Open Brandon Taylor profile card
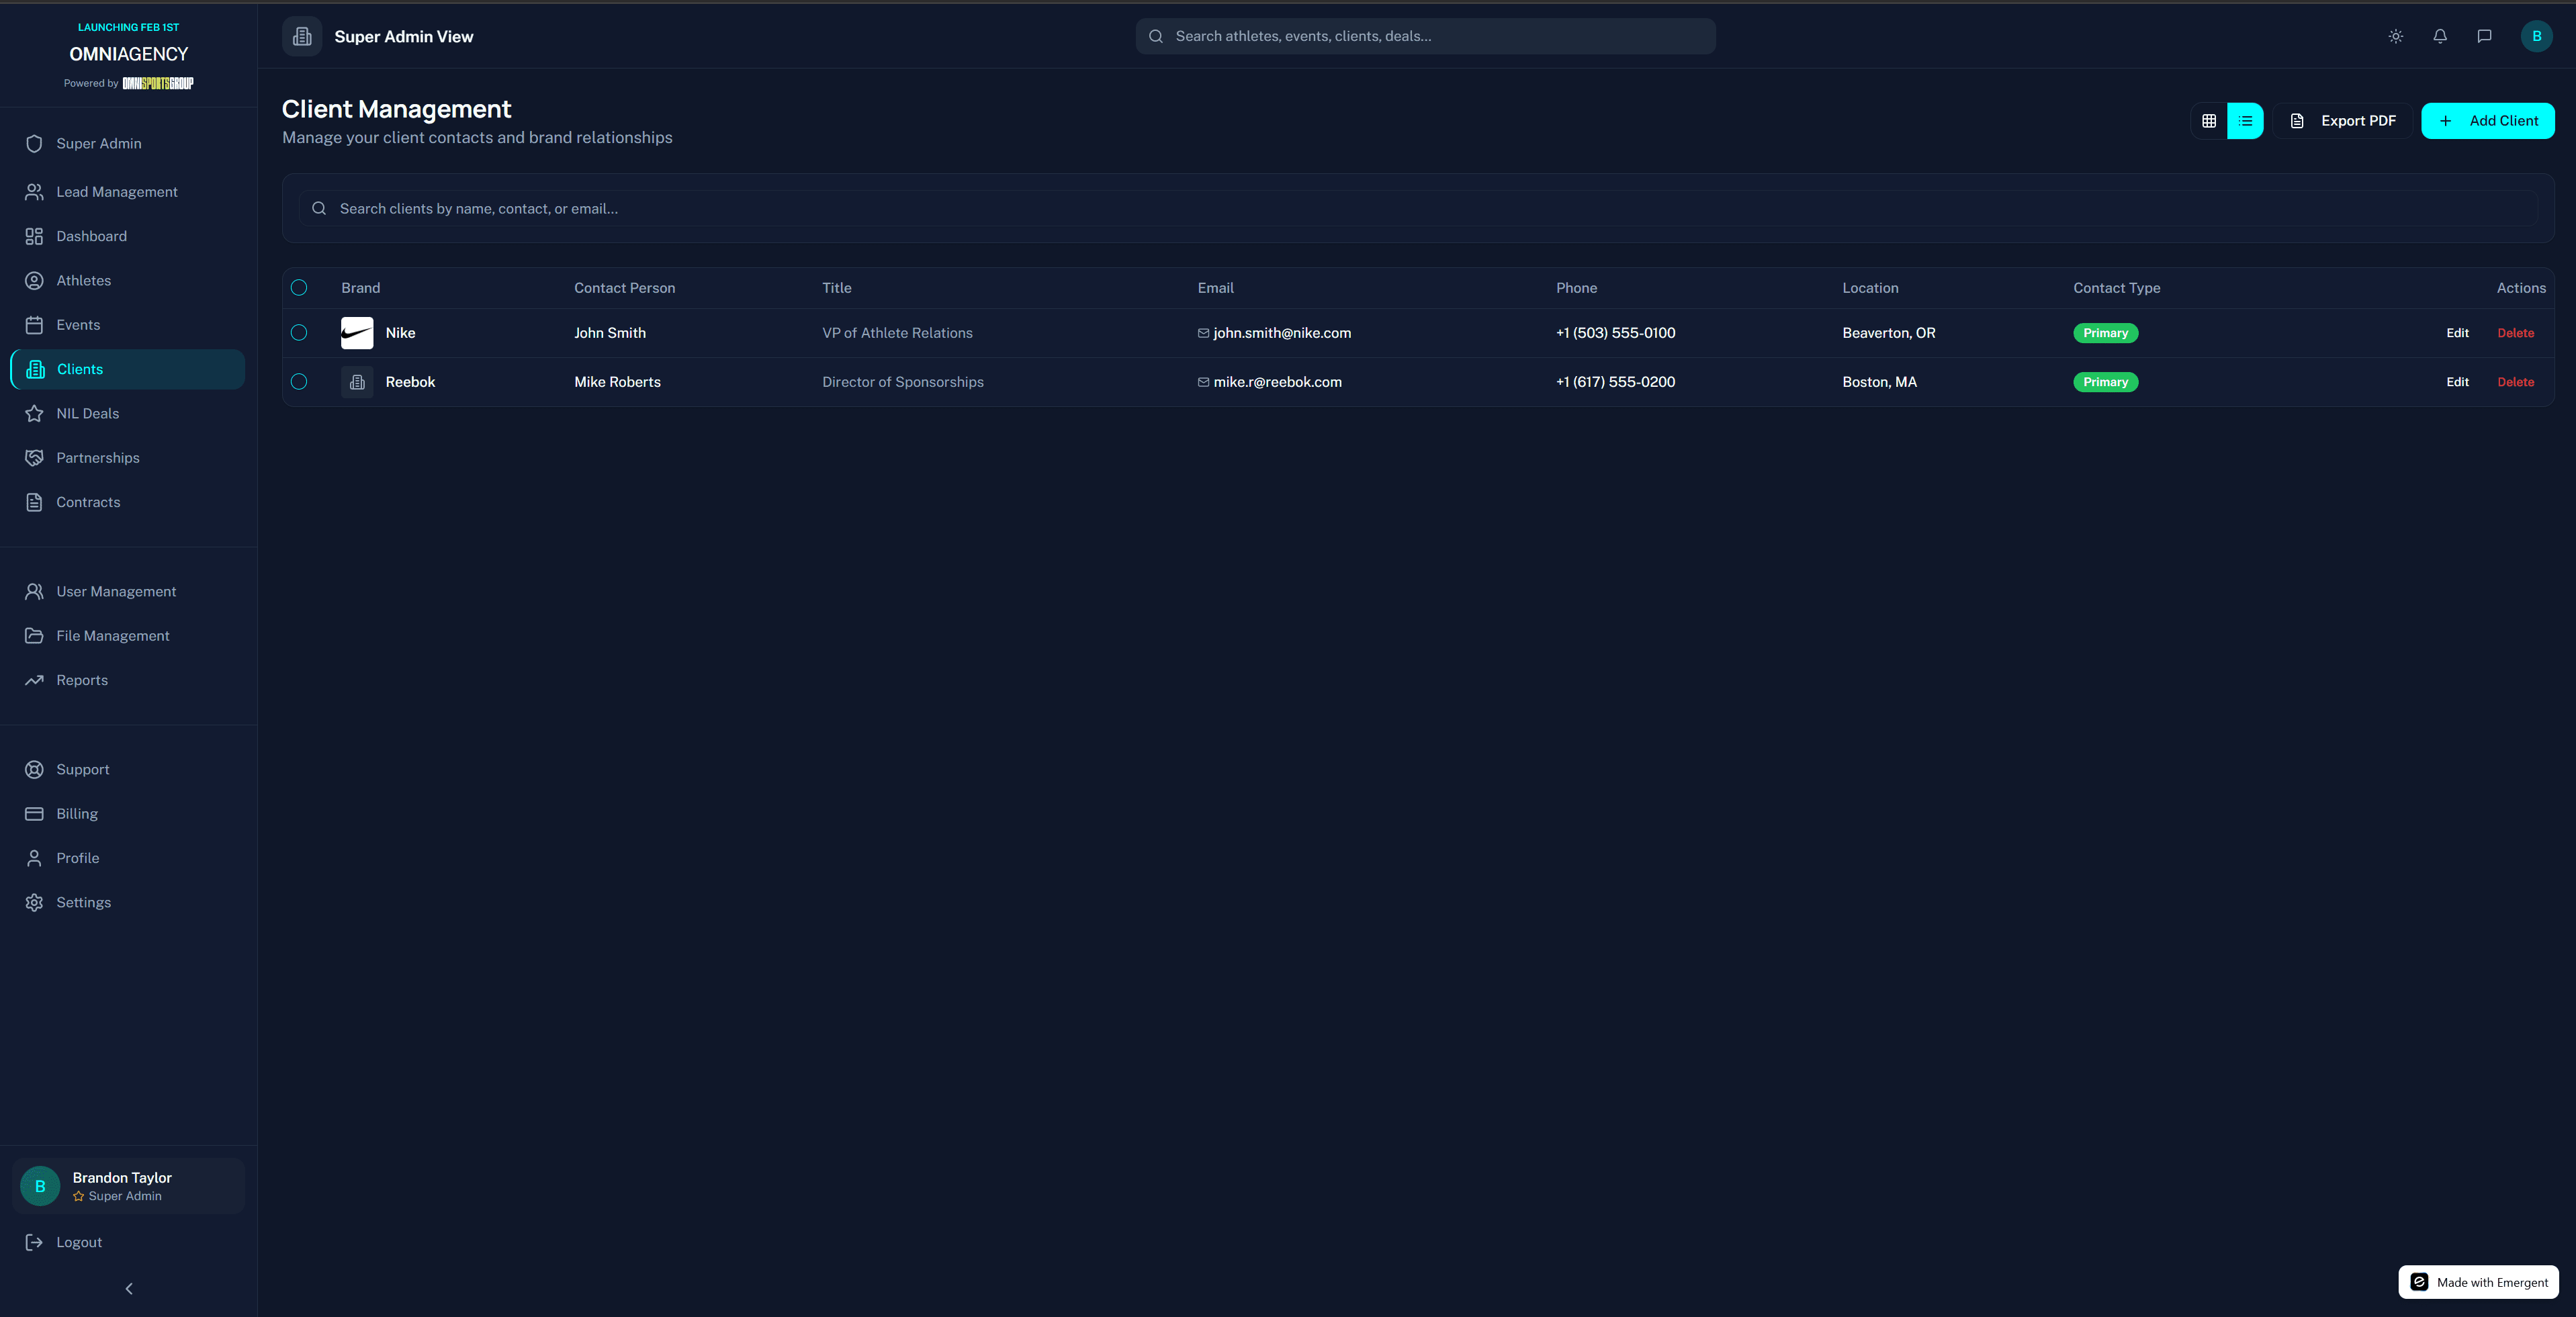 (x=128, y=1186)
